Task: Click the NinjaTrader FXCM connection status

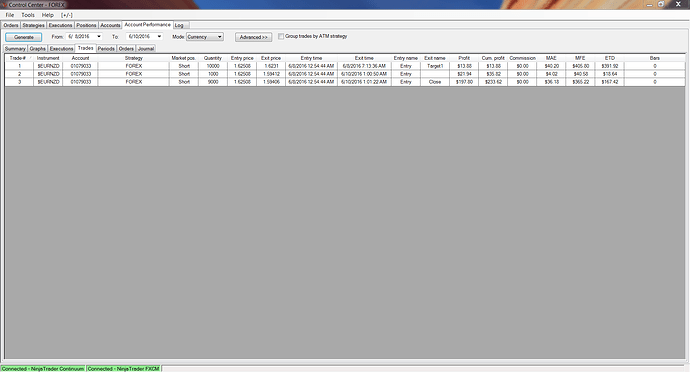Action: point(124,368)
